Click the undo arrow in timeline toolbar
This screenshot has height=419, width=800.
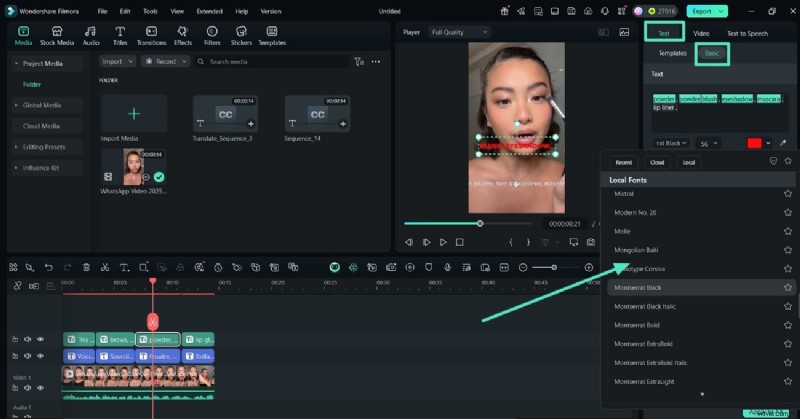48,267
